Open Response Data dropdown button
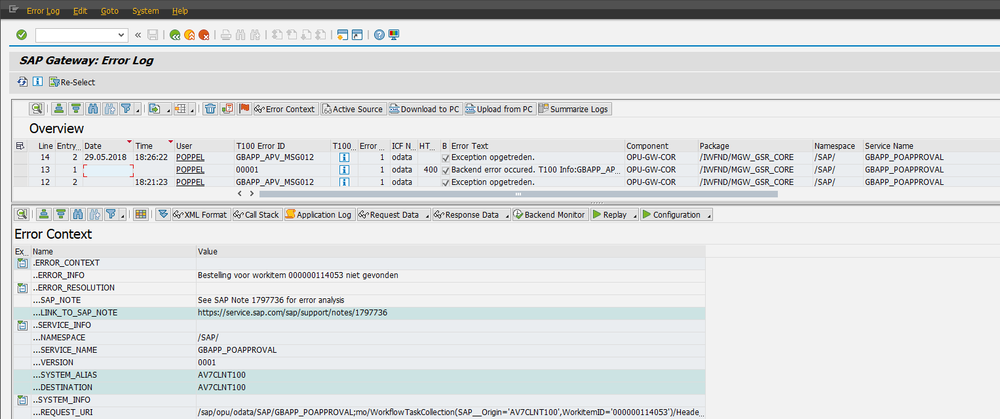 (473, 215)
